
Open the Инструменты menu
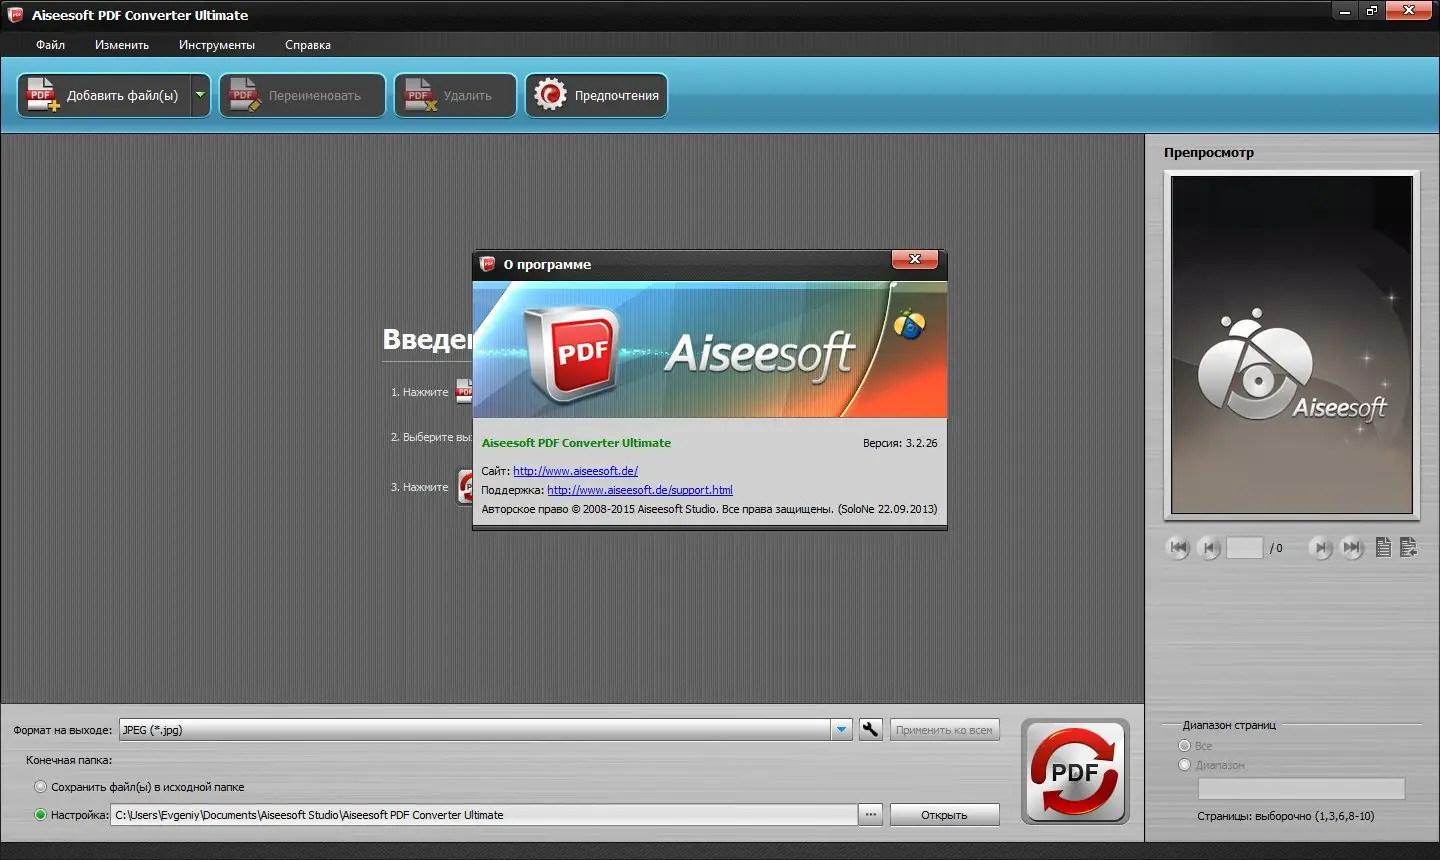click(x=217, y=45)
